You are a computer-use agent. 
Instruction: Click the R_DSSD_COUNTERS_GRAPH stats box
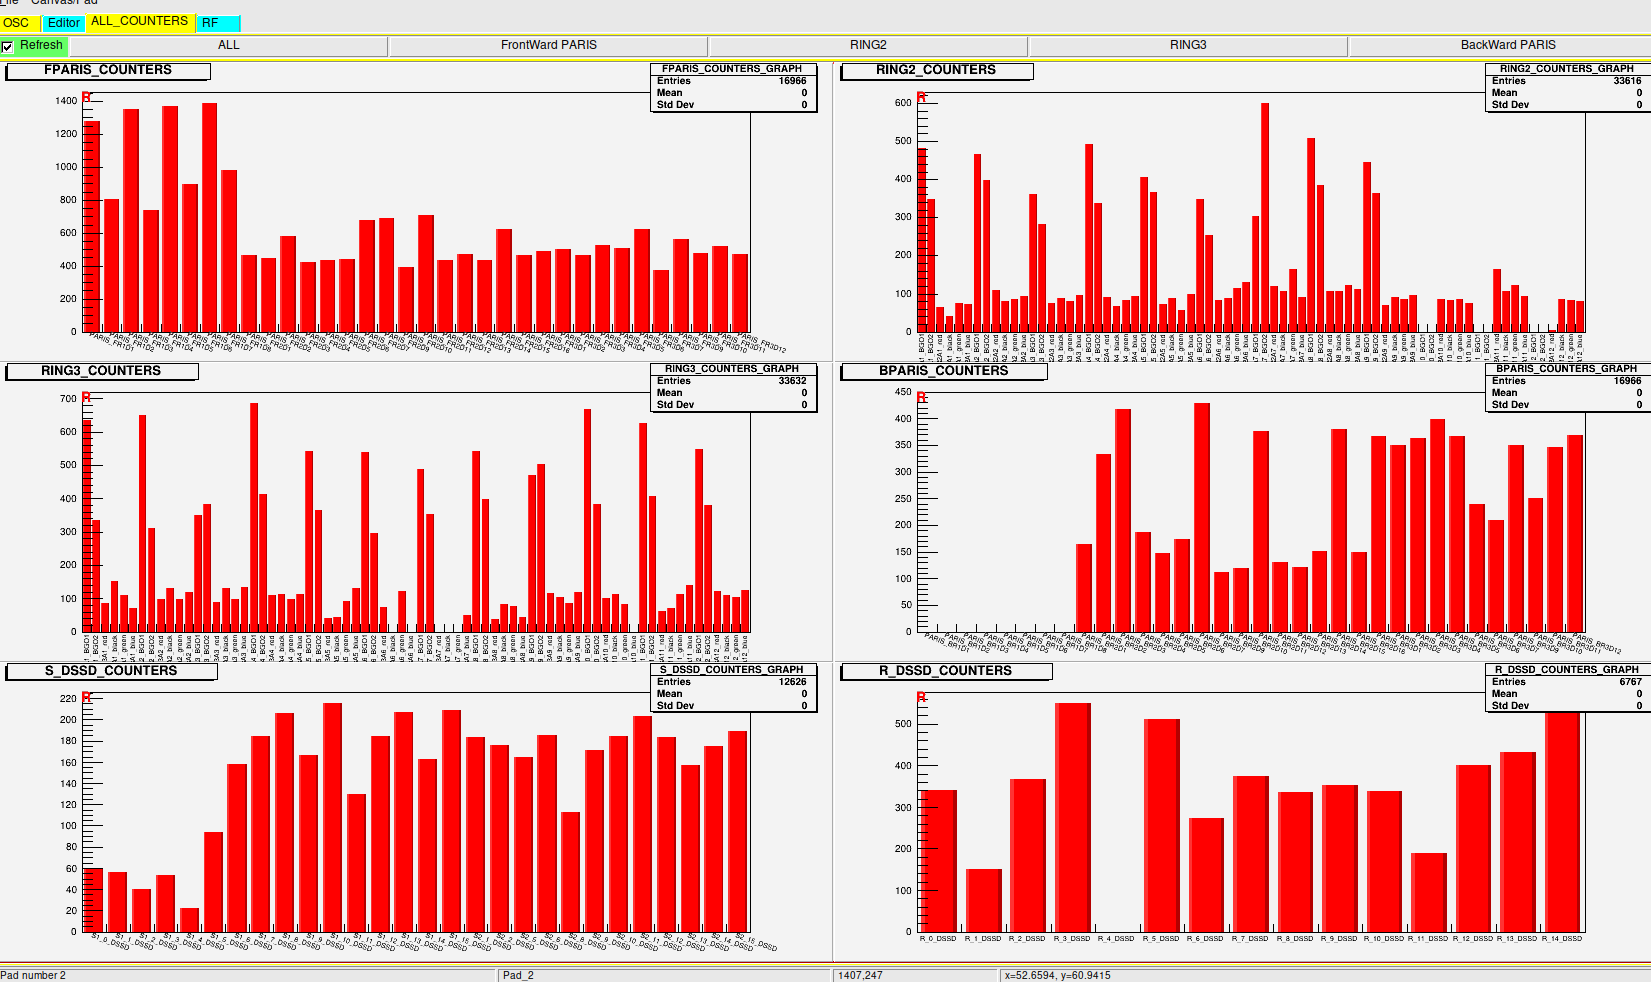tap(1566, 688)
